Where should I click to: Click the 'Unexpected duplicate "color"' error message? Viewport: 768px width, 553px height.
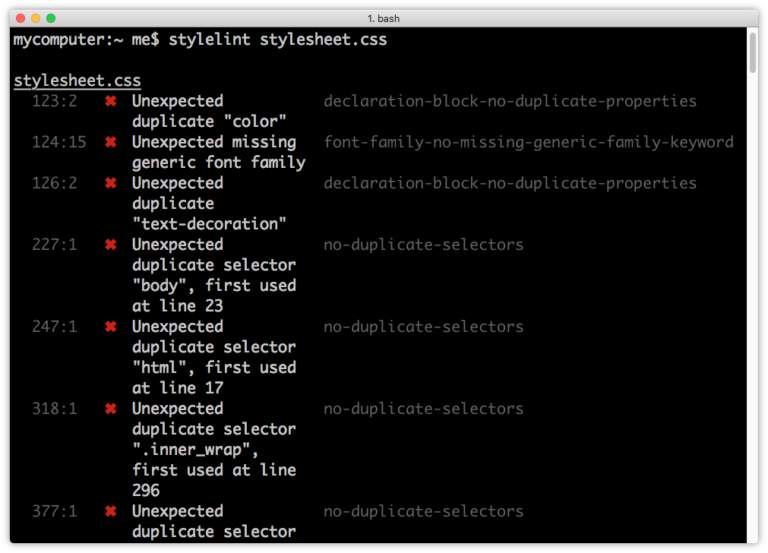[210, 111]
